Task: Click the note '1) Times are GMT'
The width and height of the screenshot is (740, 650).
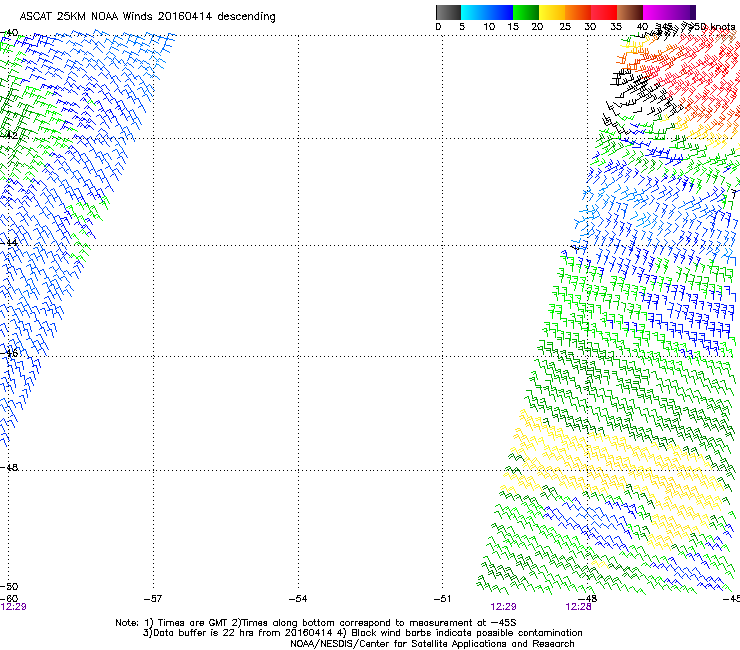Action: click(186, 623)
